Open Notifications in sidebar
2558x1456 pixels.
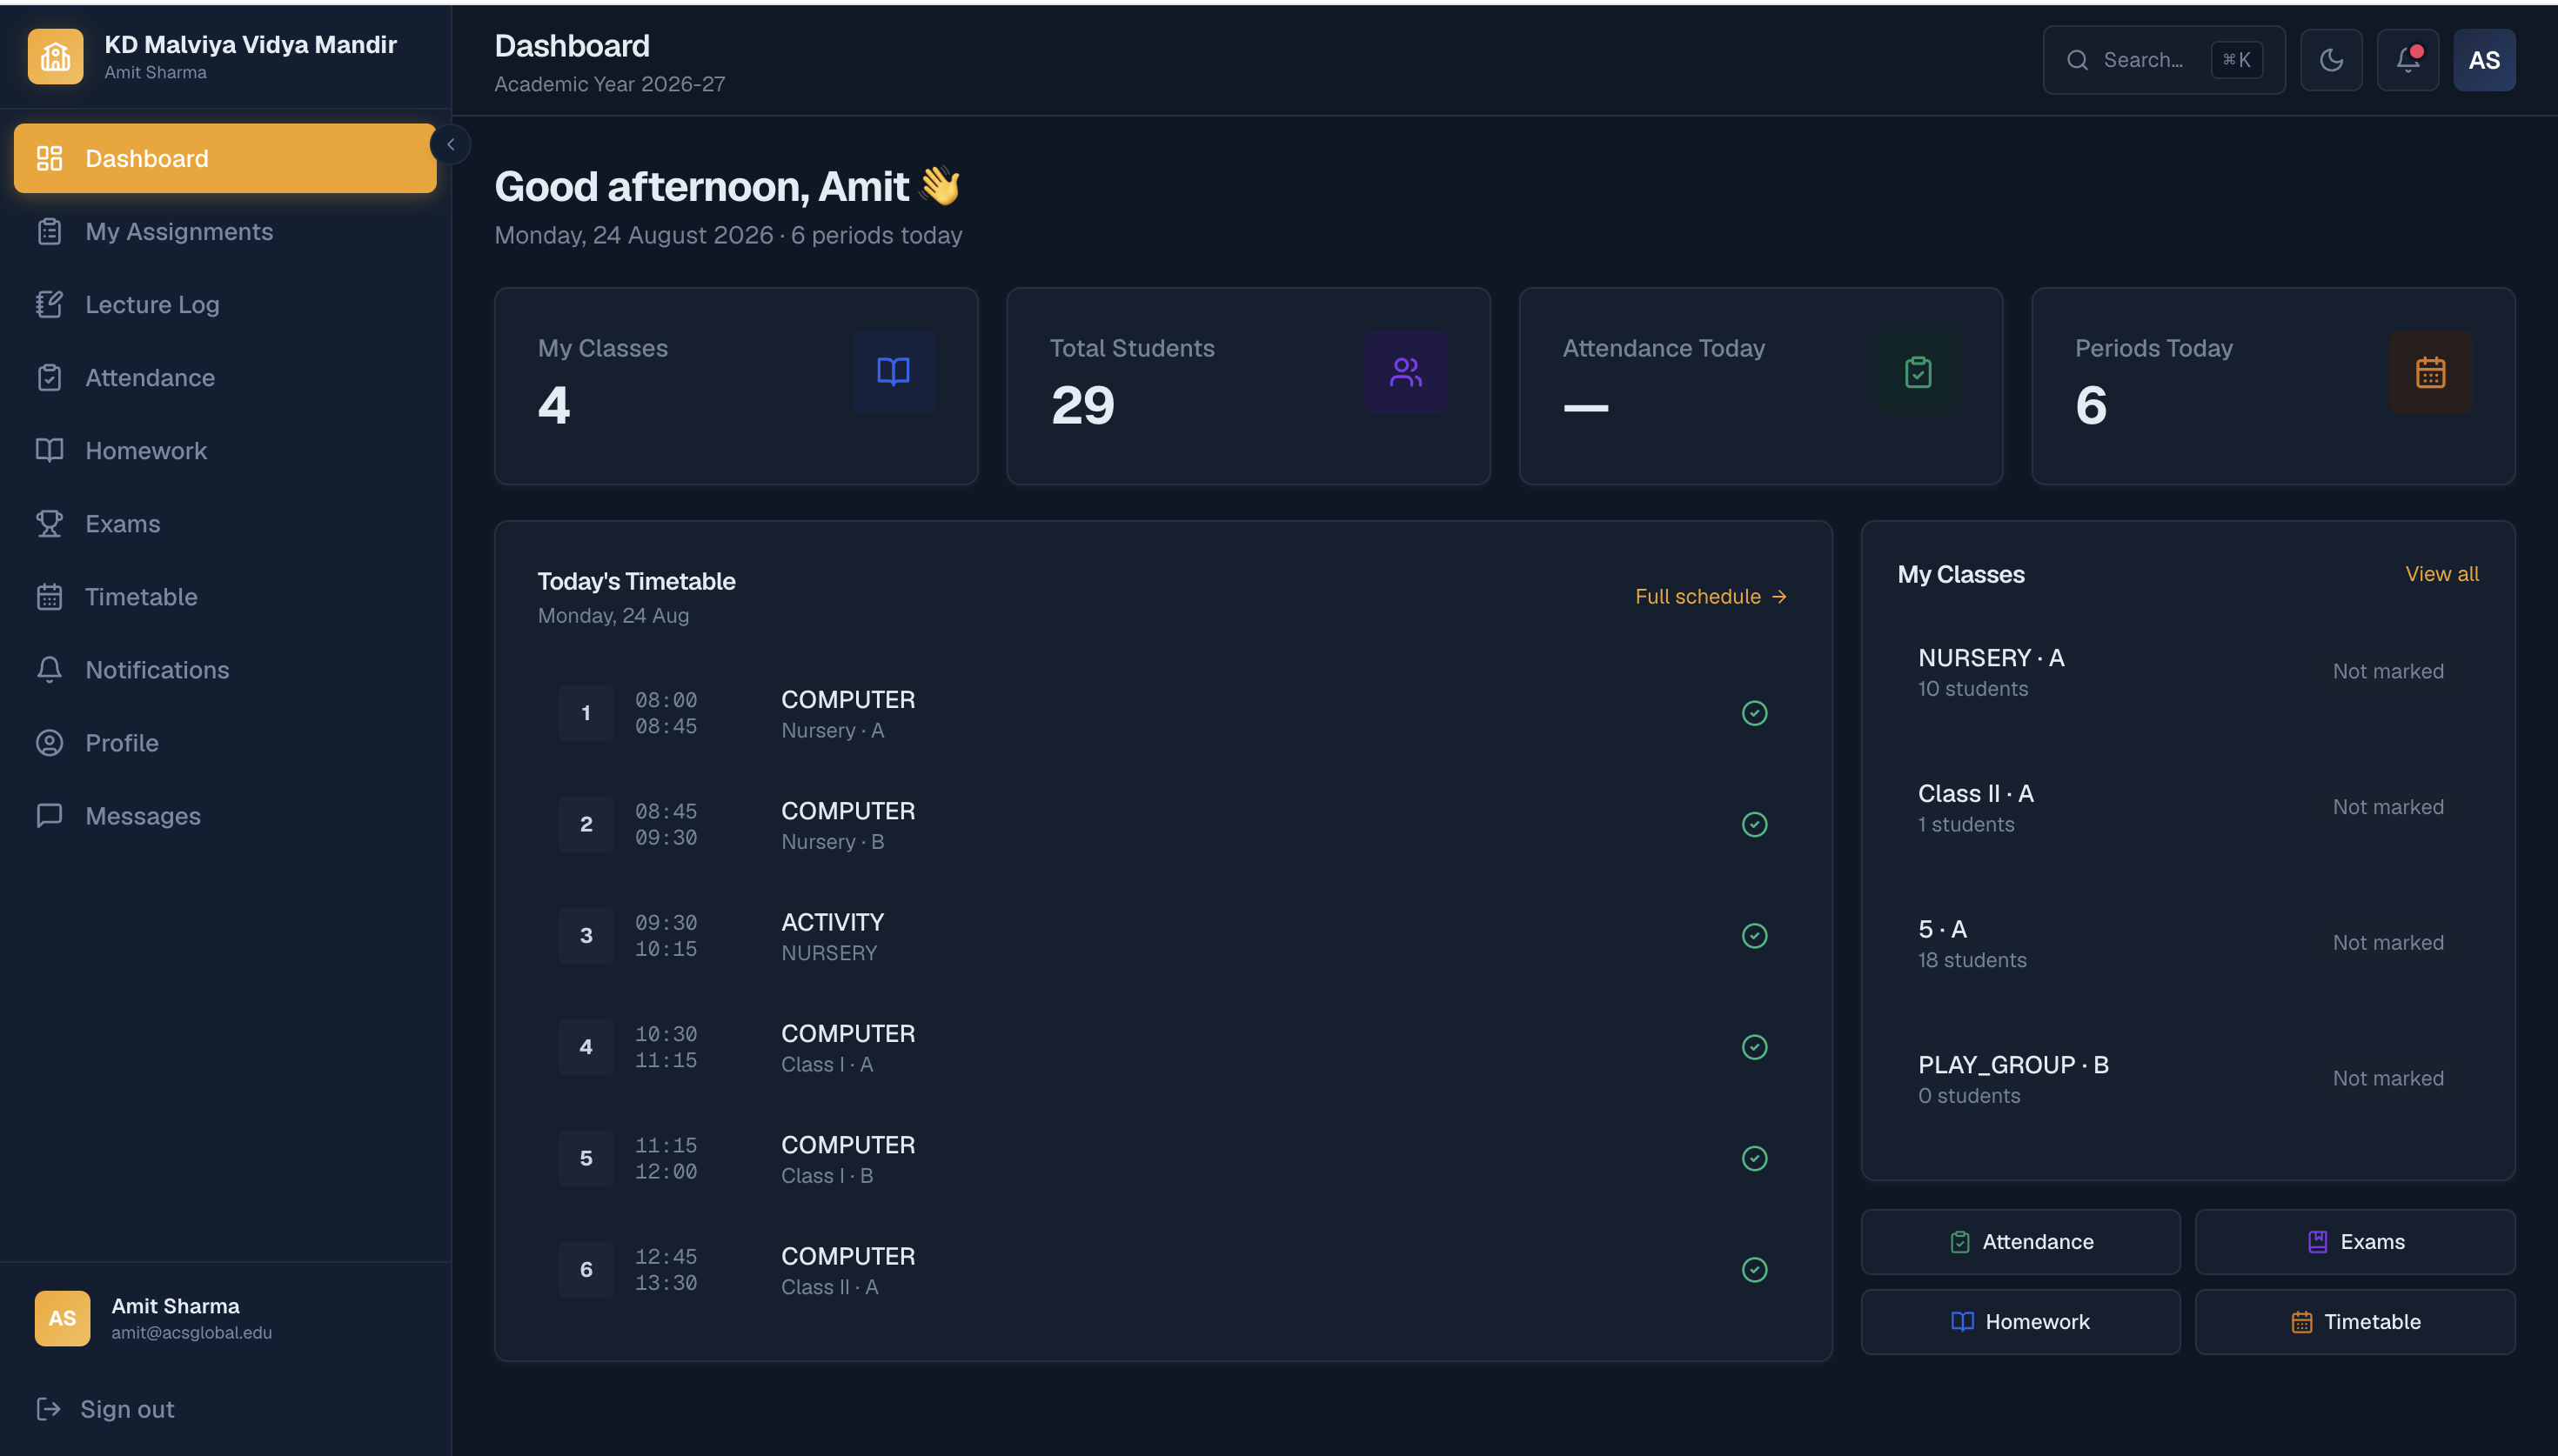pos(225,669)
